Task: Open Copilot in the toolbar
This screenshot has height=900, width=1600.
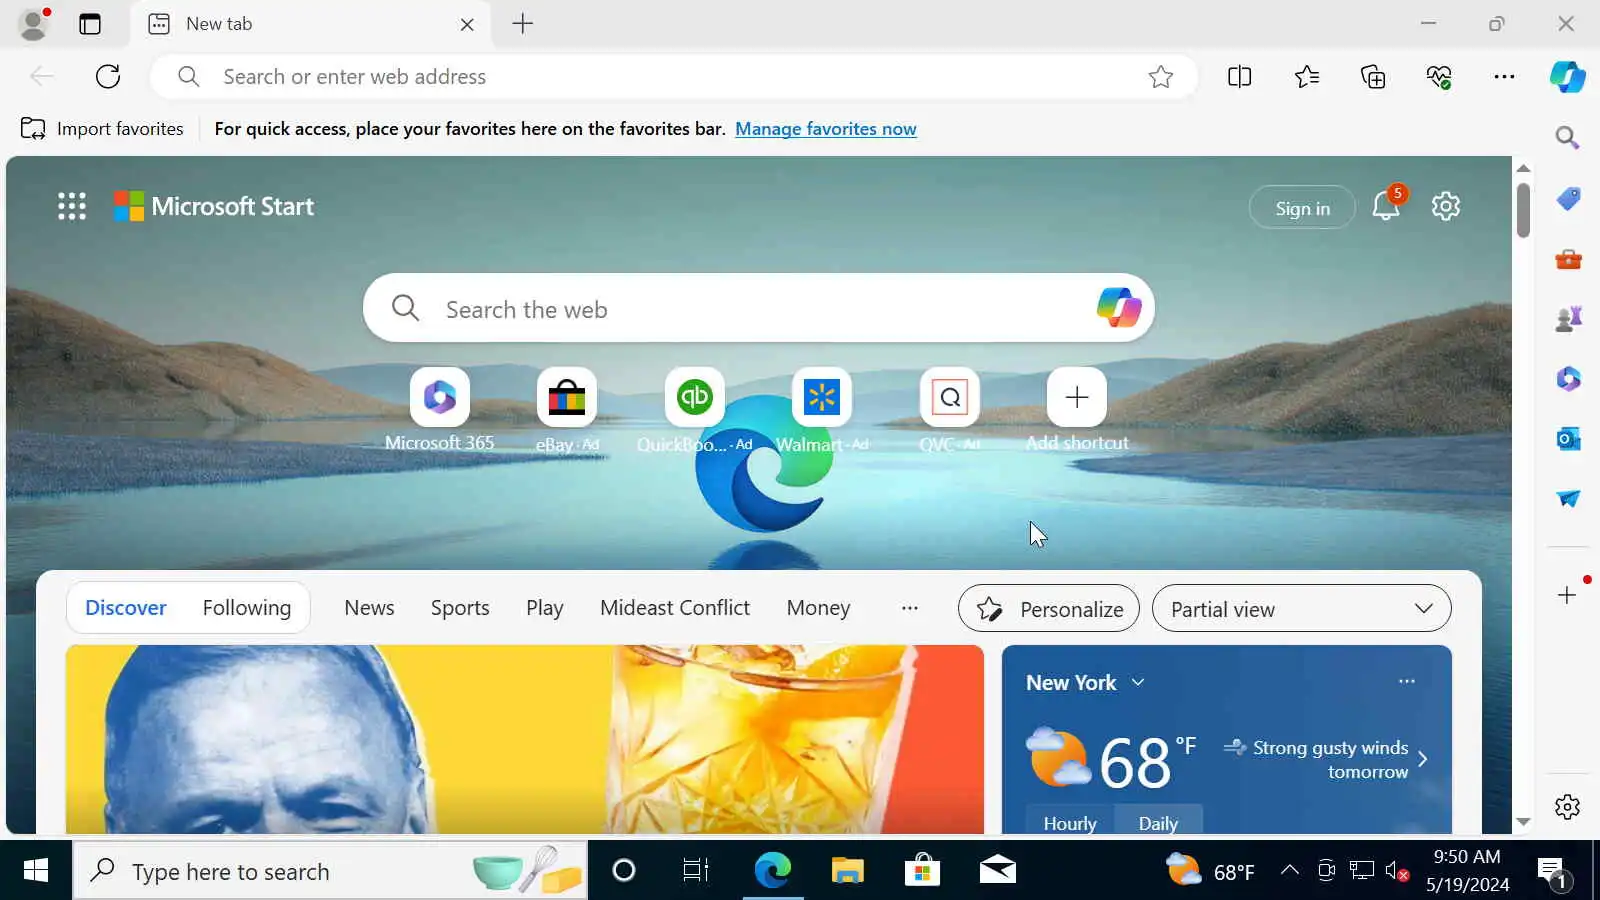Action: coord(1567,77)
